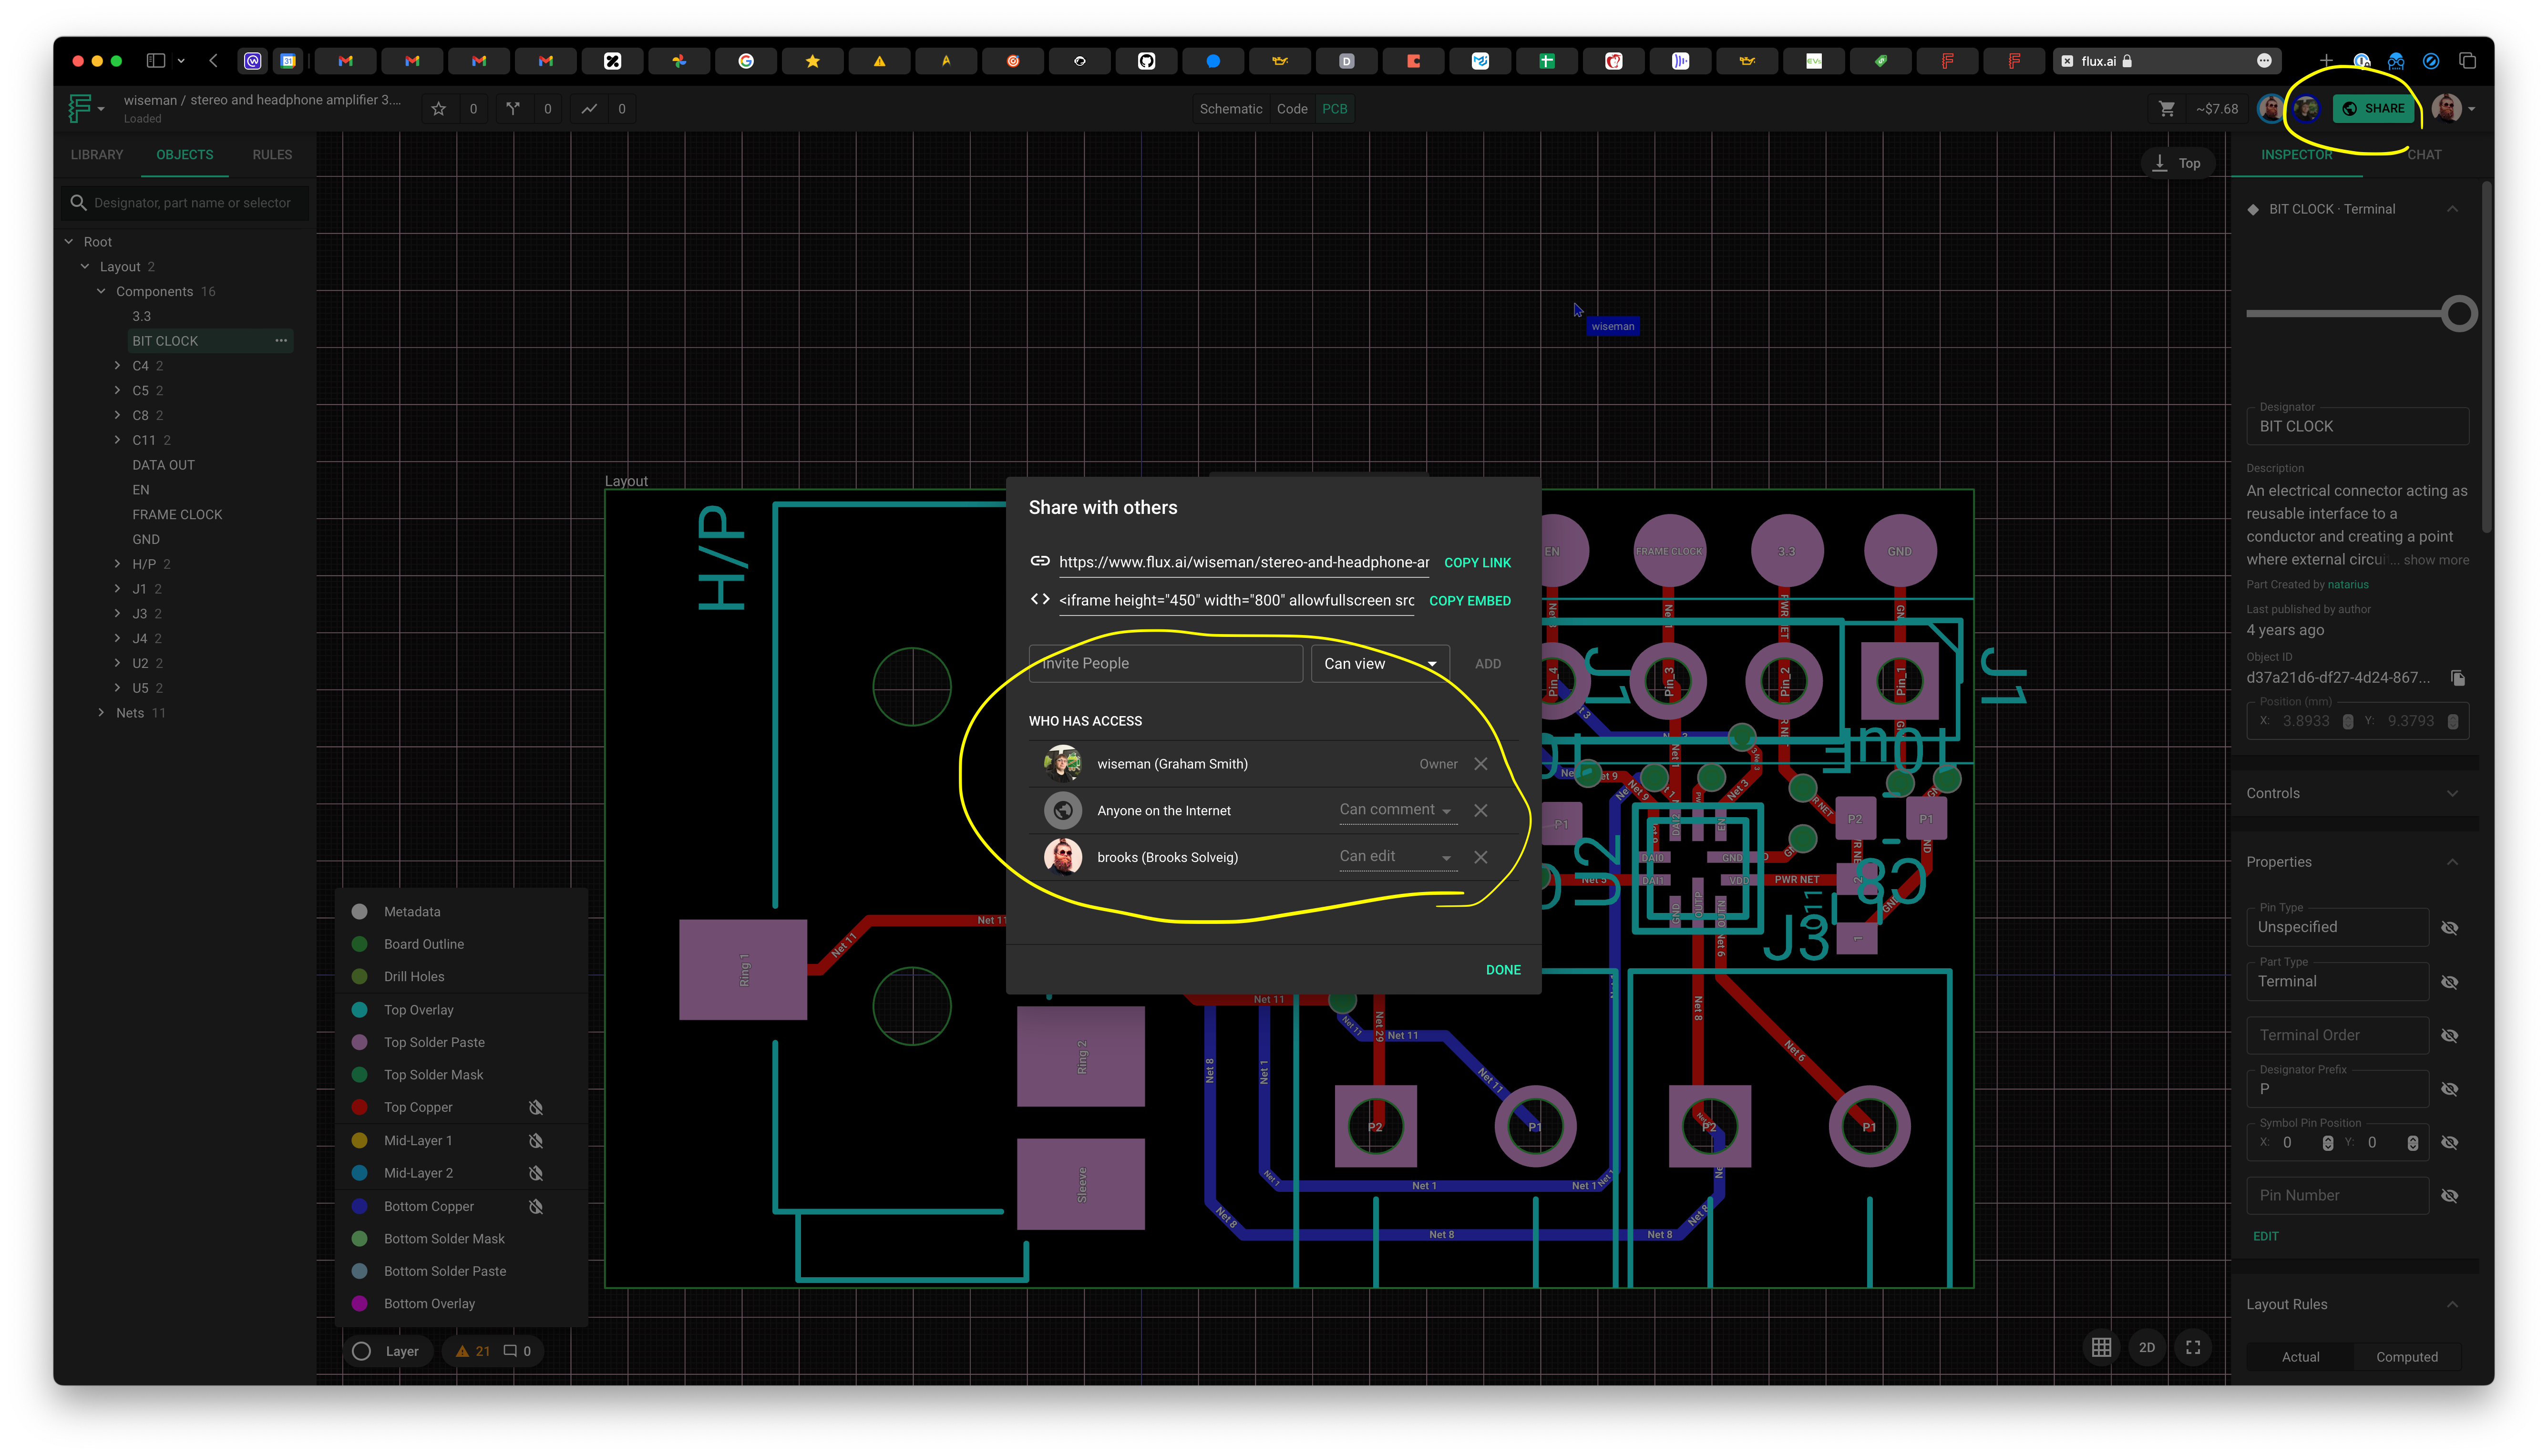Click the Invite People input field
This screenshot has height=1456, width=2548.
(x=1165, y=664)
